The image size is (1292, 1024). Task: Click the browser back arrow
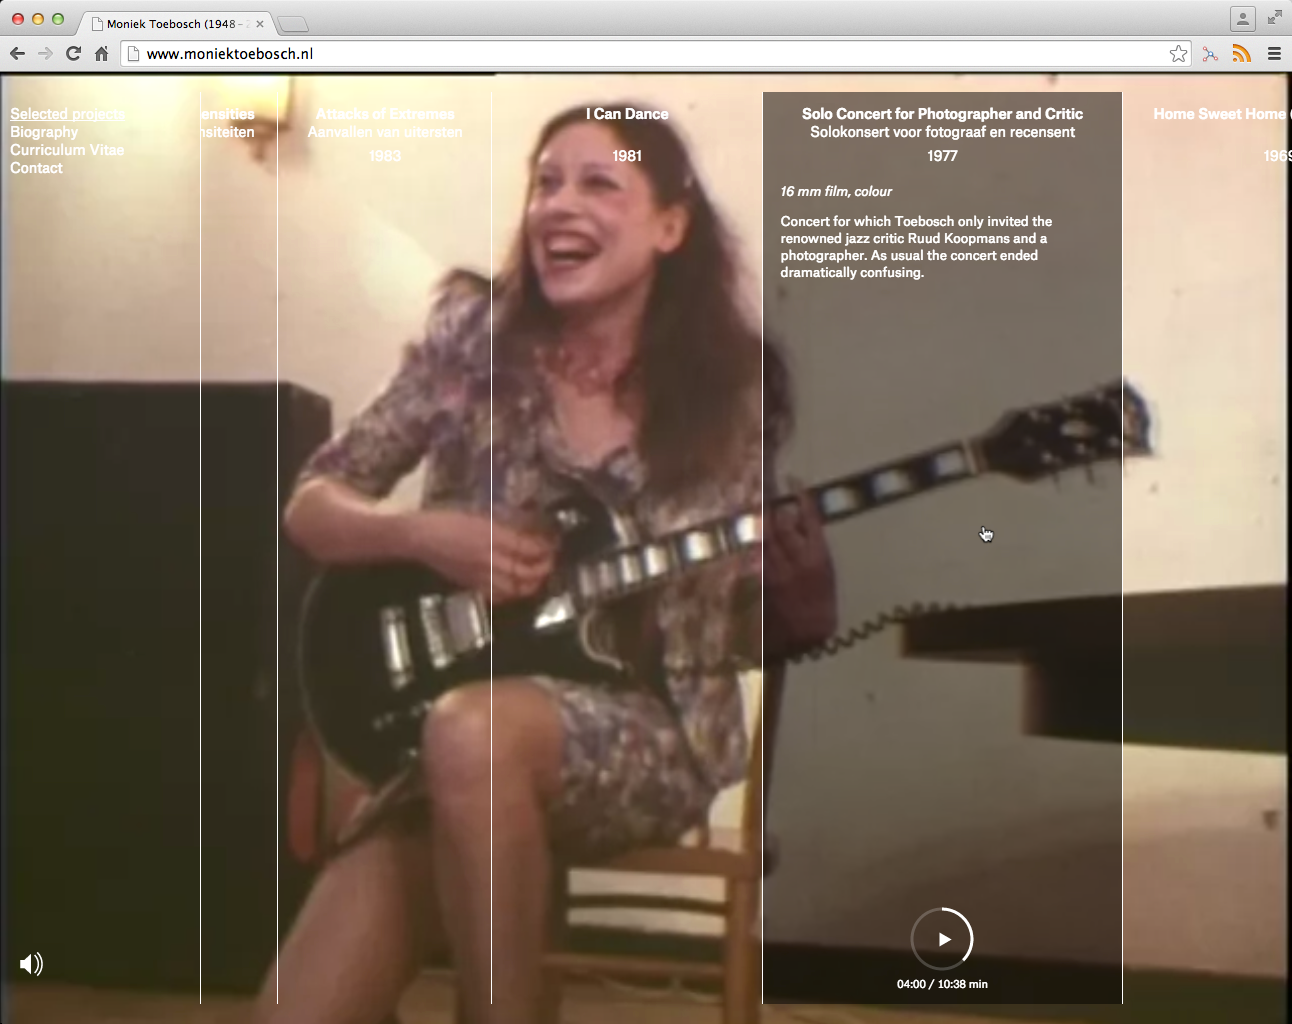[17, 54]
